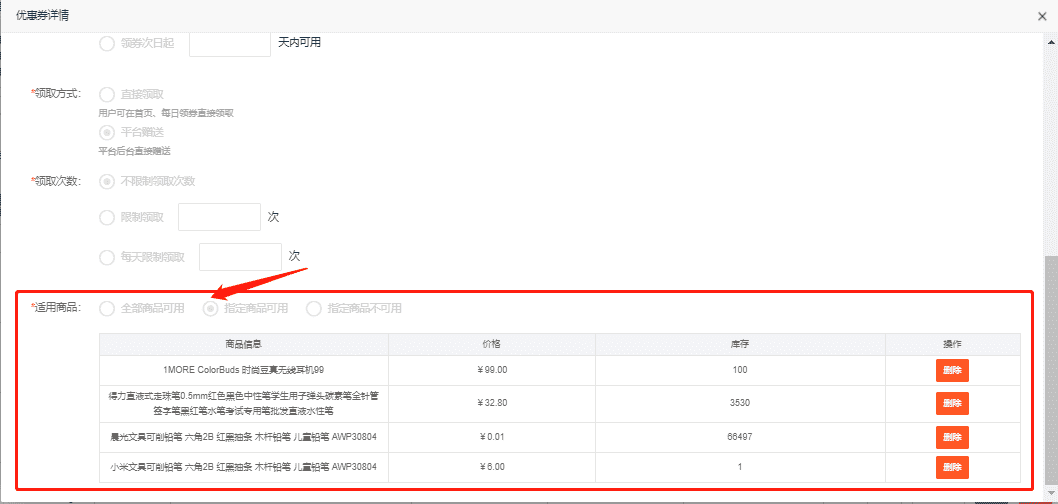
Task: Select the 指定商品可用 radio button
Action: click(211, 308)
